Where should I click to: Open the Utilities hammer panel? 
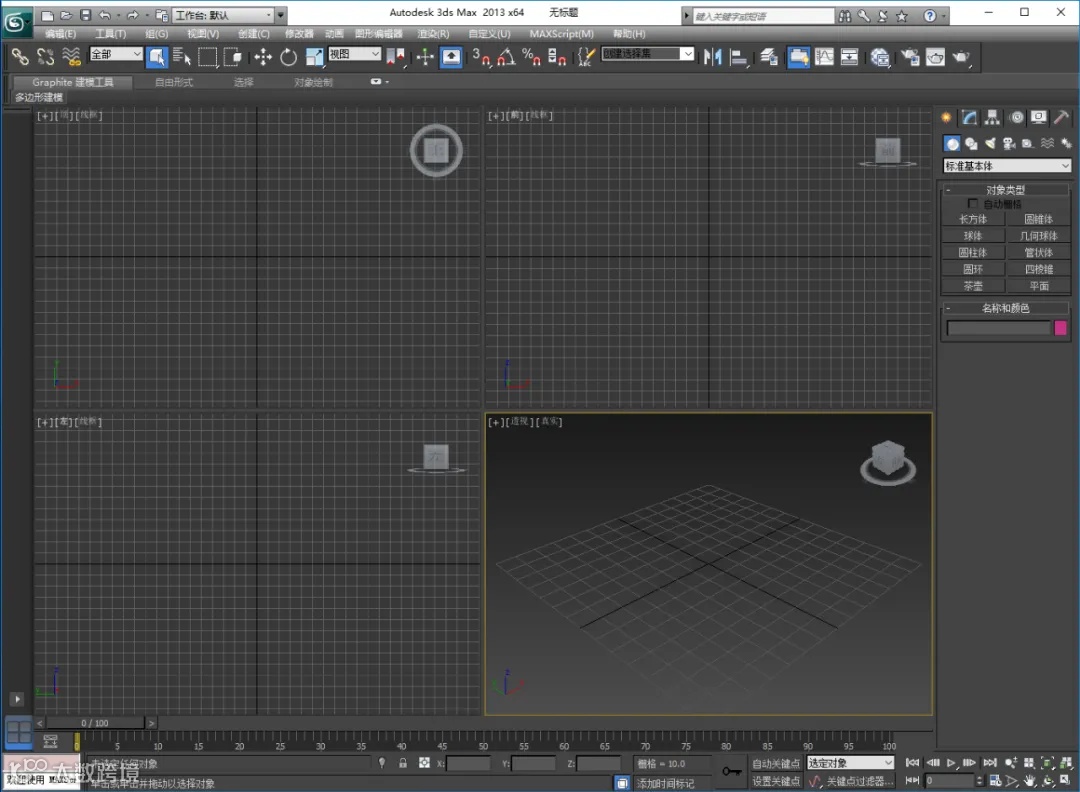[1062, 118]
